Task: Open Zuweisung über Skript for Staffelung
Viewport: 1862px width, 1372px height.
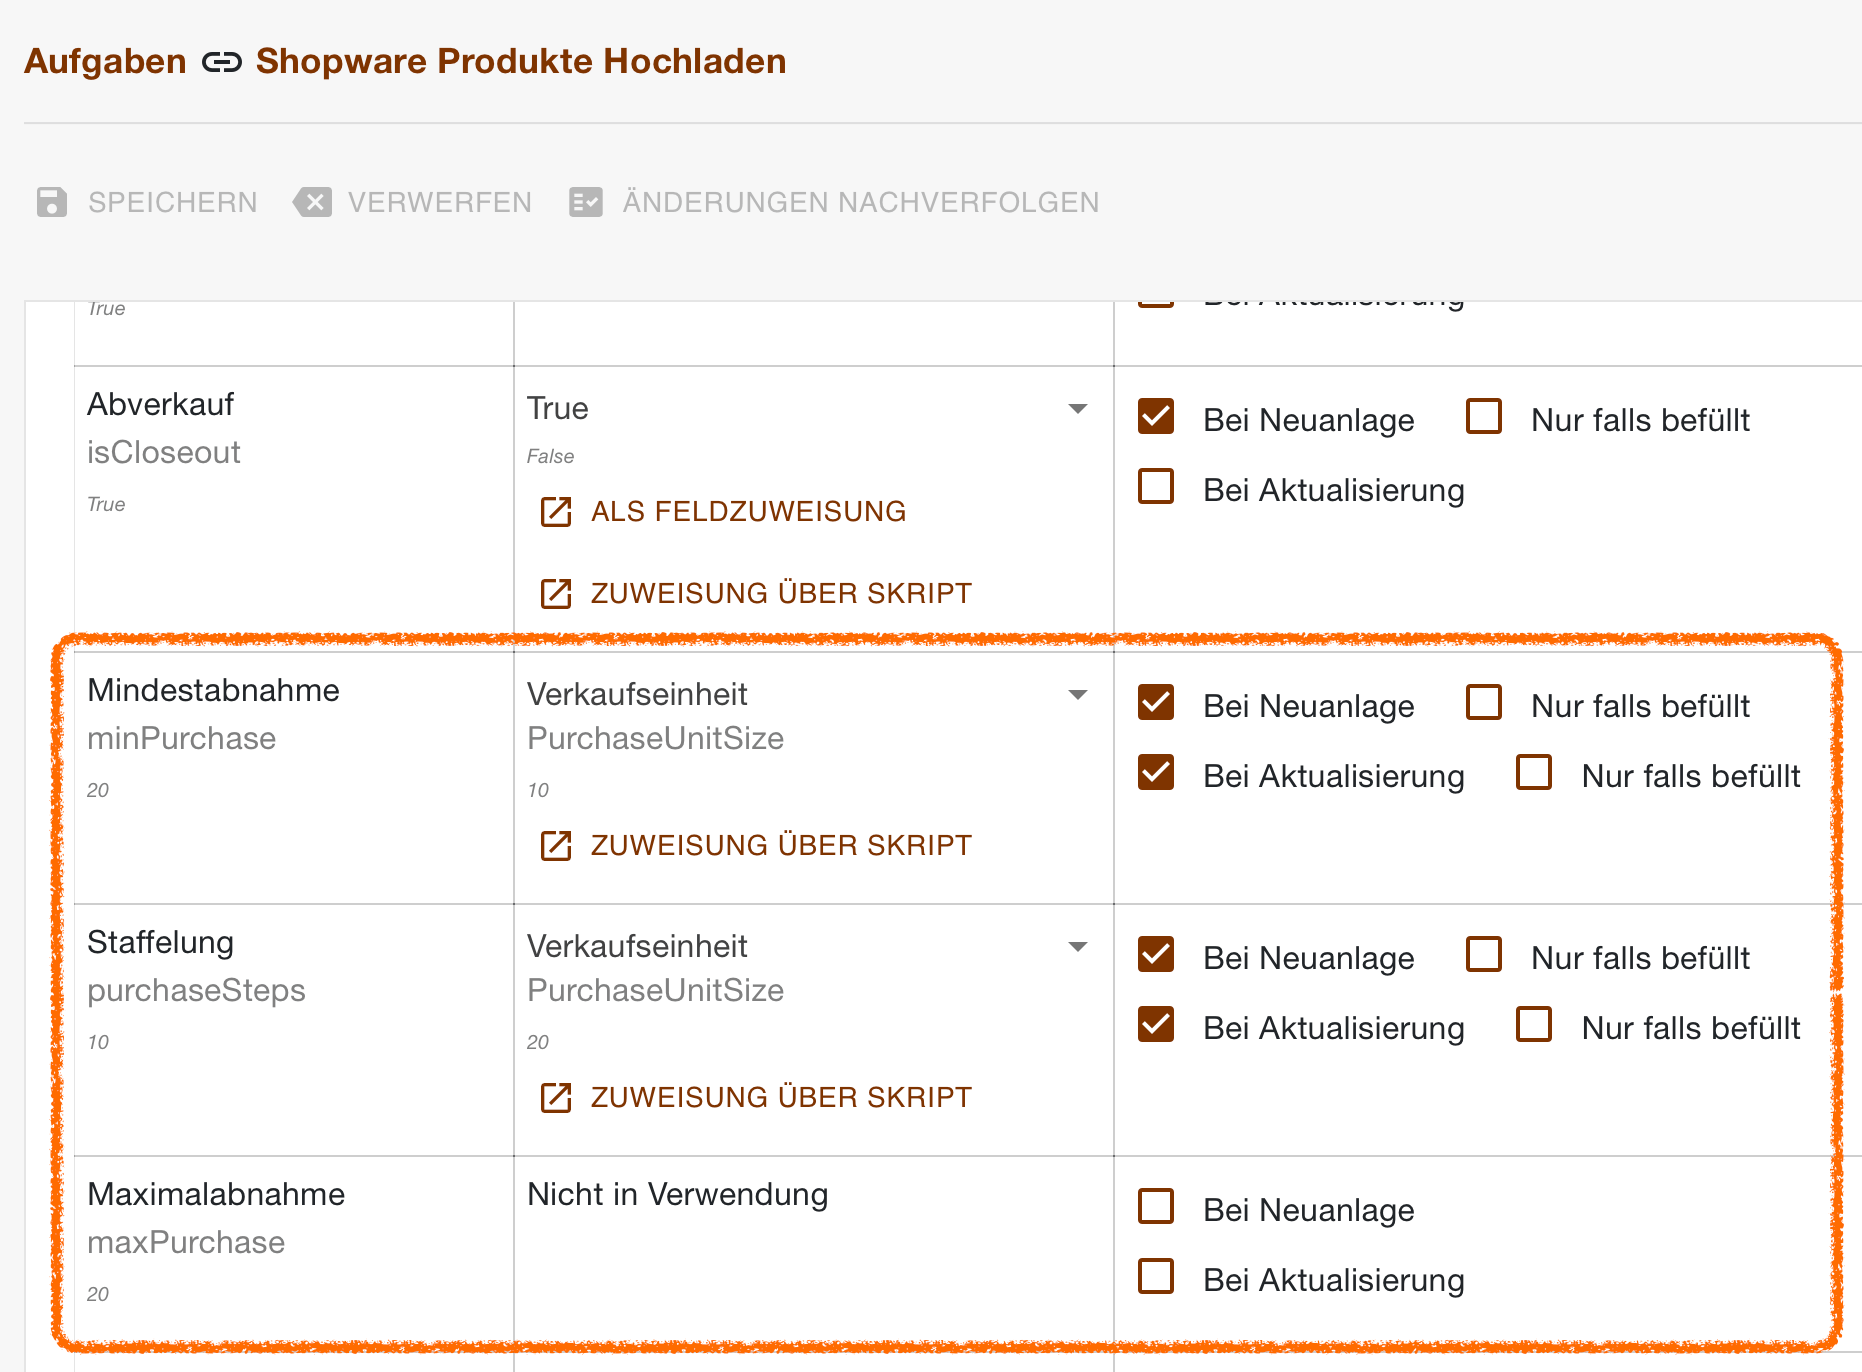Action: [x=782, y=1098]
